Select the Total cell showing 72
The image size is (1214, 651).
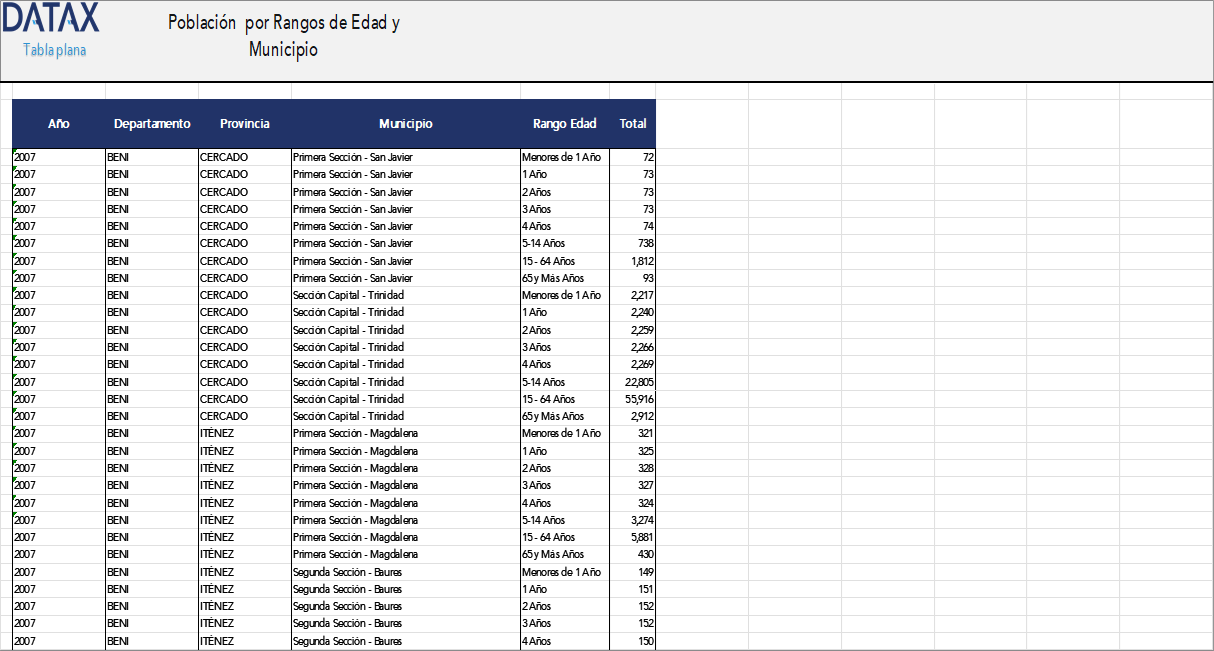point(633,157)
